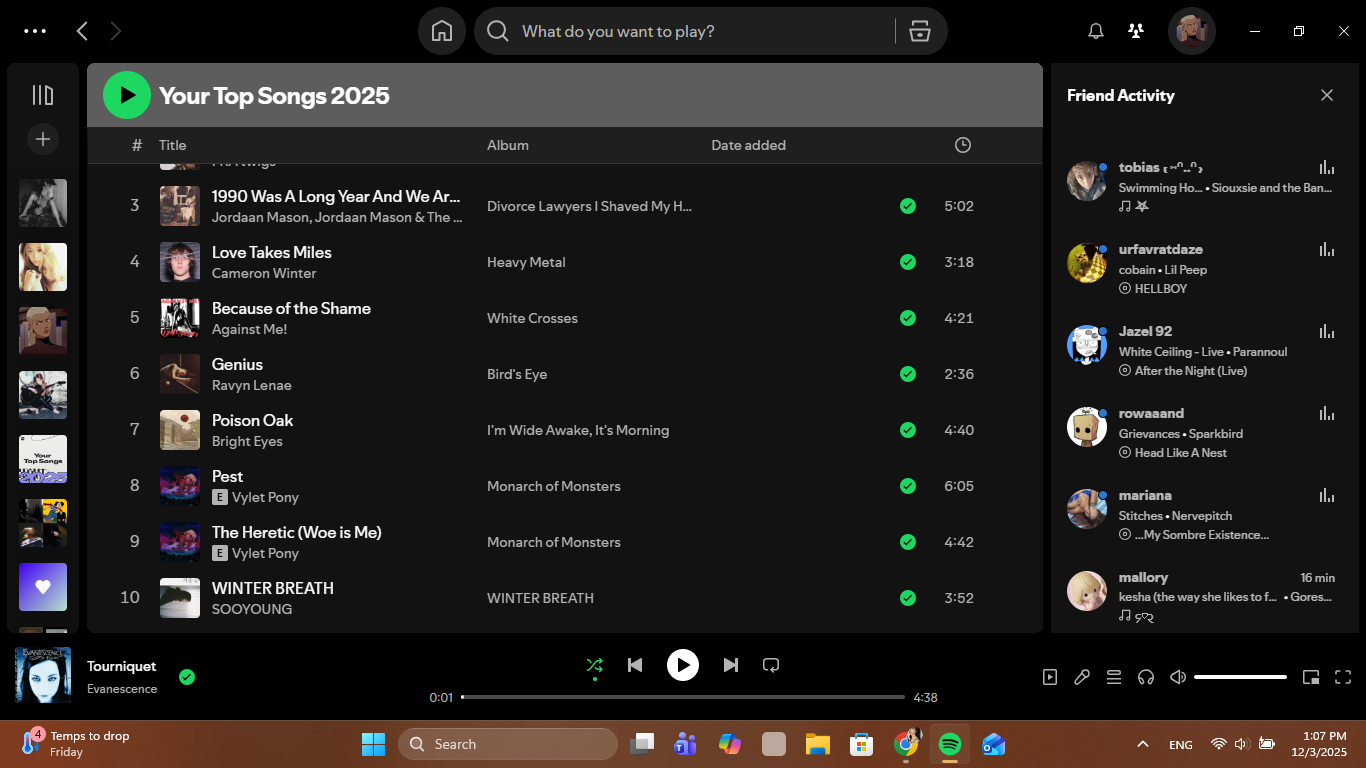
Task: Toggle saved checkmark for Love Takes Miles
Action: 908,262
